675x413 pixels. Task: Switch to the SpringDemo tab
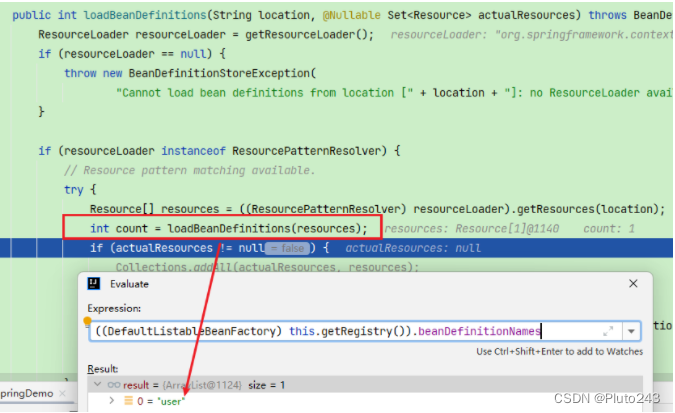click(x=27, y=393)
